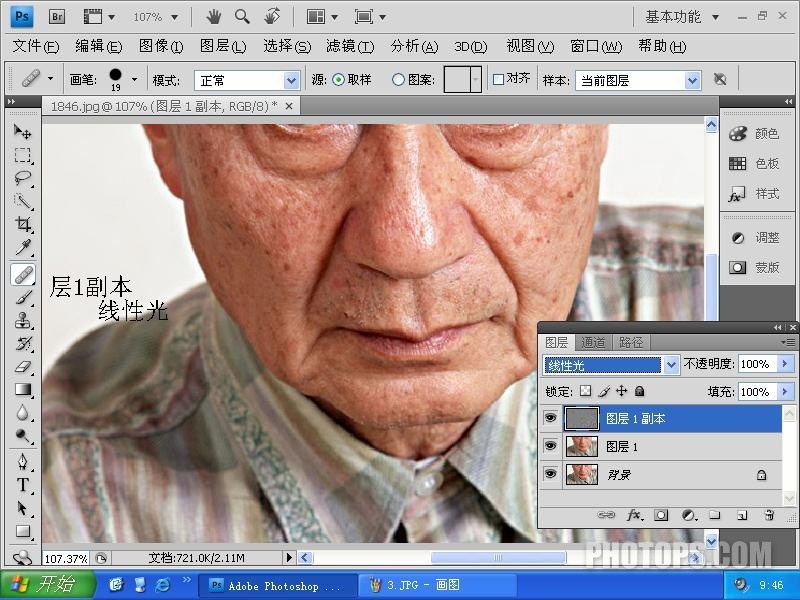The width and height of the screenshot is (800, 600).
Task: Select the Lasso tool
Action: point(22,178)
